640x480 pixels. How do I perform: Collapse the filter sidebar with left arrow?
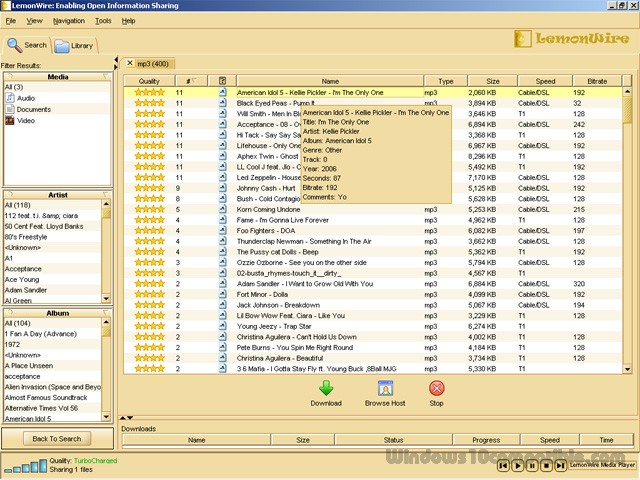pos(116,60)
